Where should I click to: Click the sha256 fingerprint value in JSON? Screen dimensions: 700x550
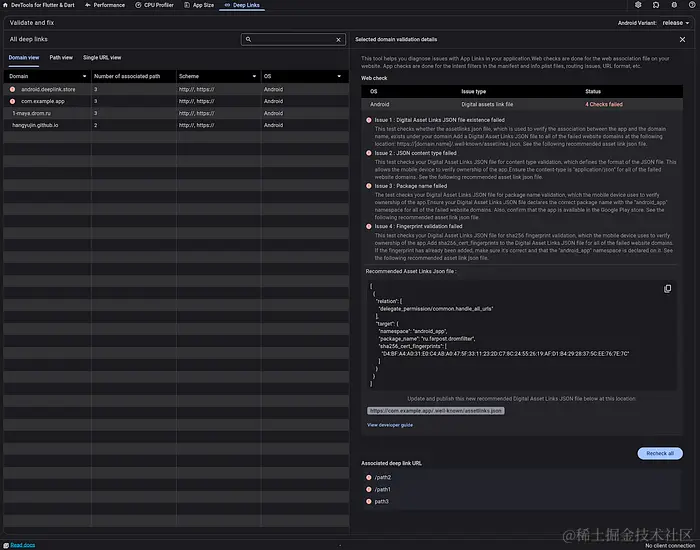[505, 354]
